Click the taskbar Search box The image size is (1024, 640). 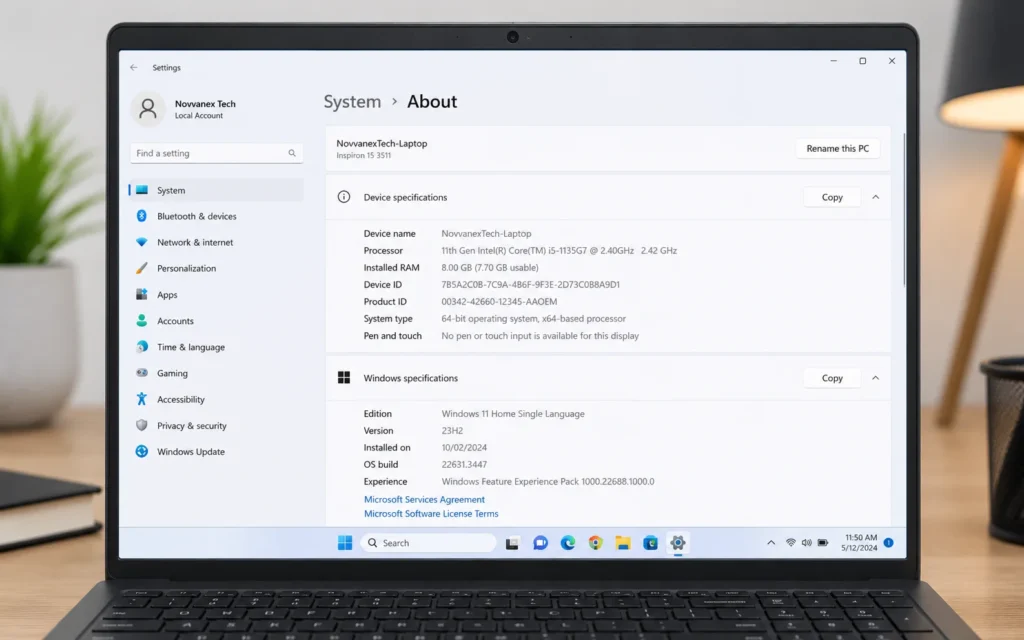428,543
